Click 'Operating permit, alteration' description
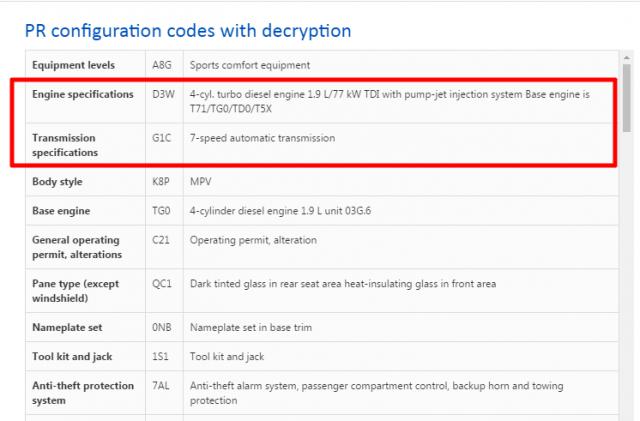Image resolution: width=640 pixels, height=421 pixels. (x=253, y=240)
